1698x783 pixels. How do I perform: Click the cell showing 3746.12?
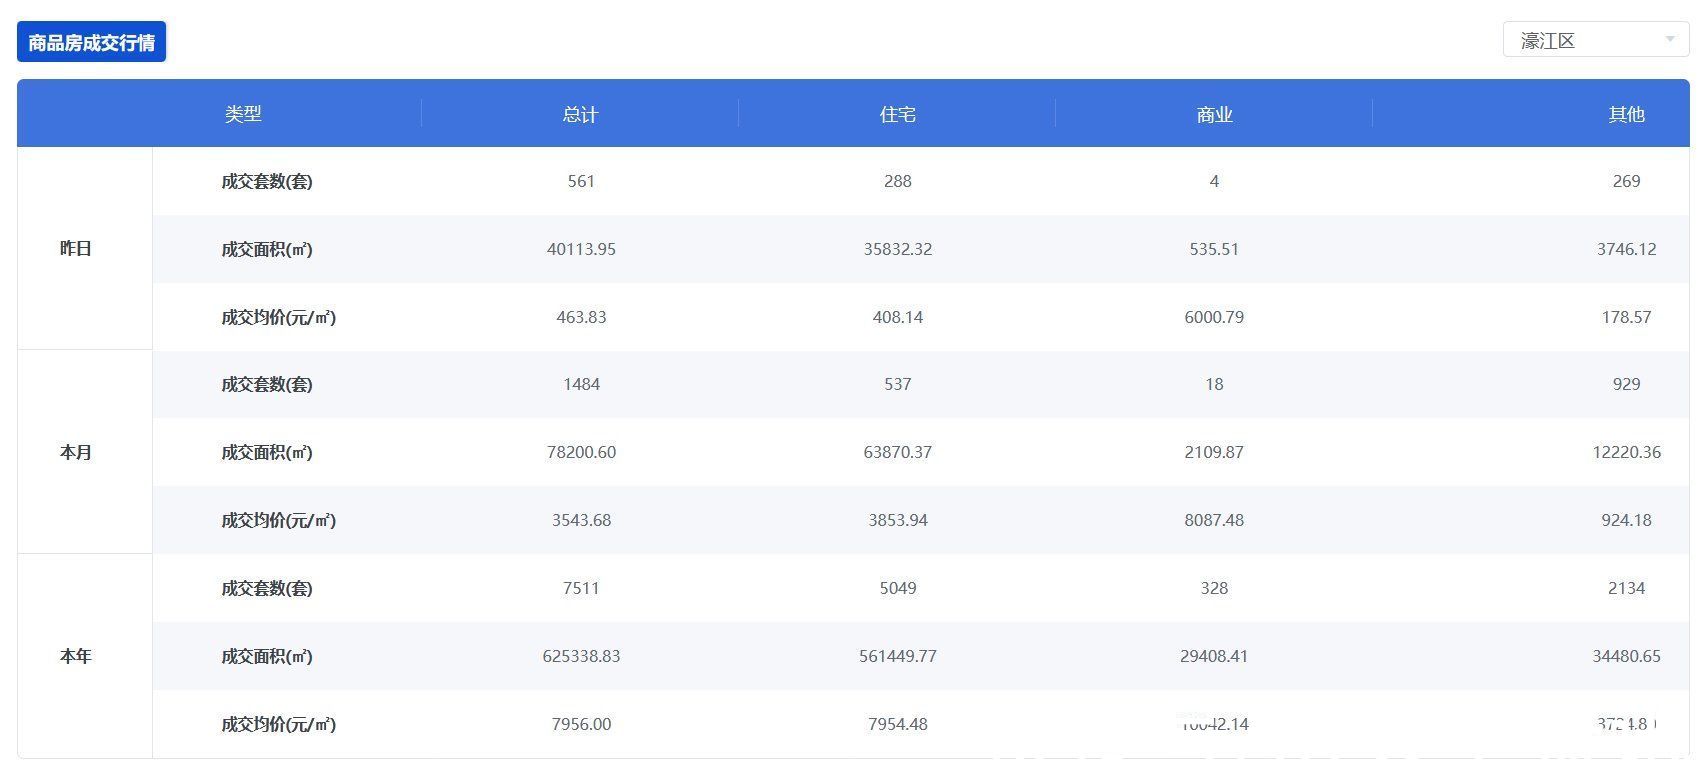[x=1626, y=249]
